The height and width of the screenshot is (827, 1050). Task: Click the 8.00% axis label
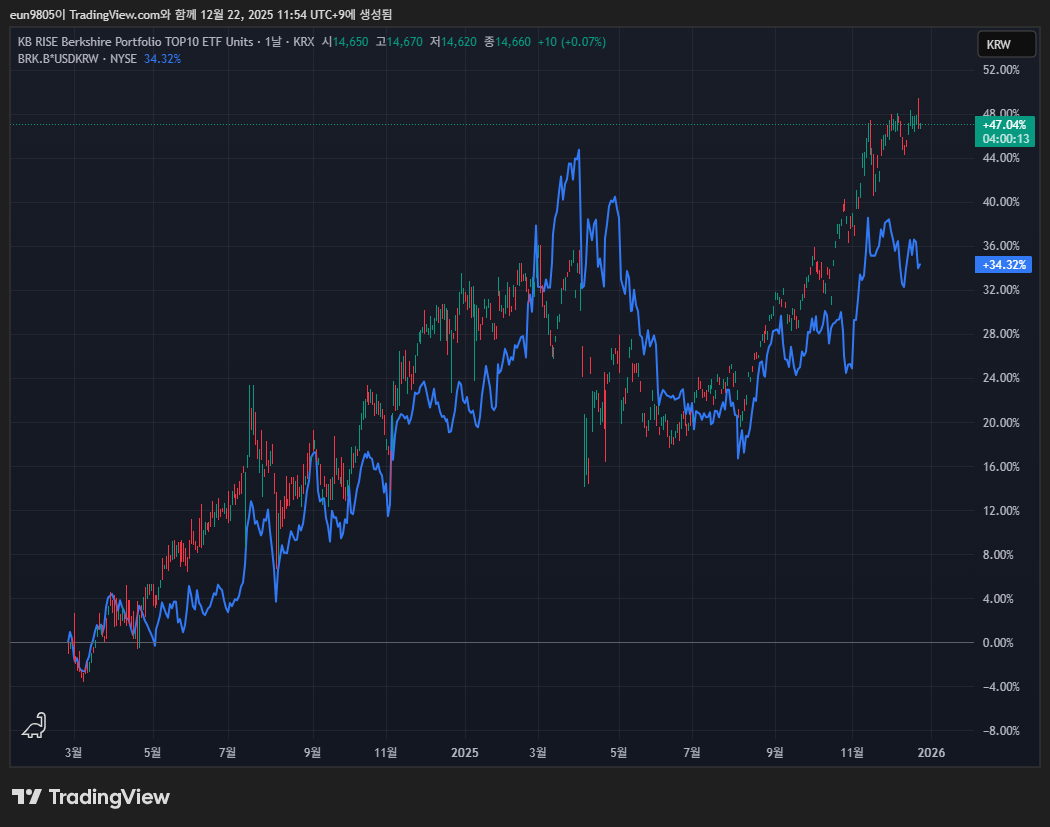pyautogui.click(x=998, y=554)
